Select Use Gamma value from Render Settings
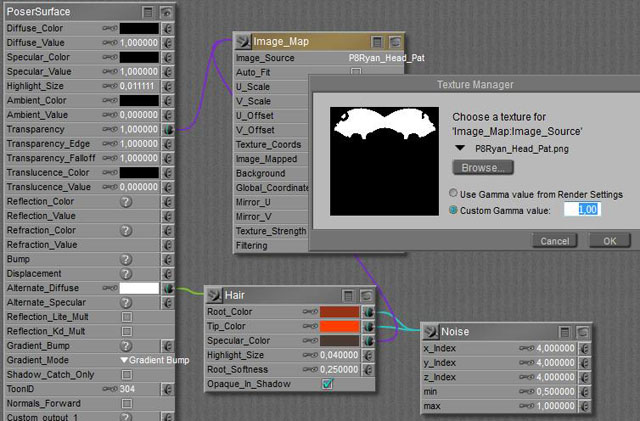This screenshot has width=640, height=421. tap(453, 193)
